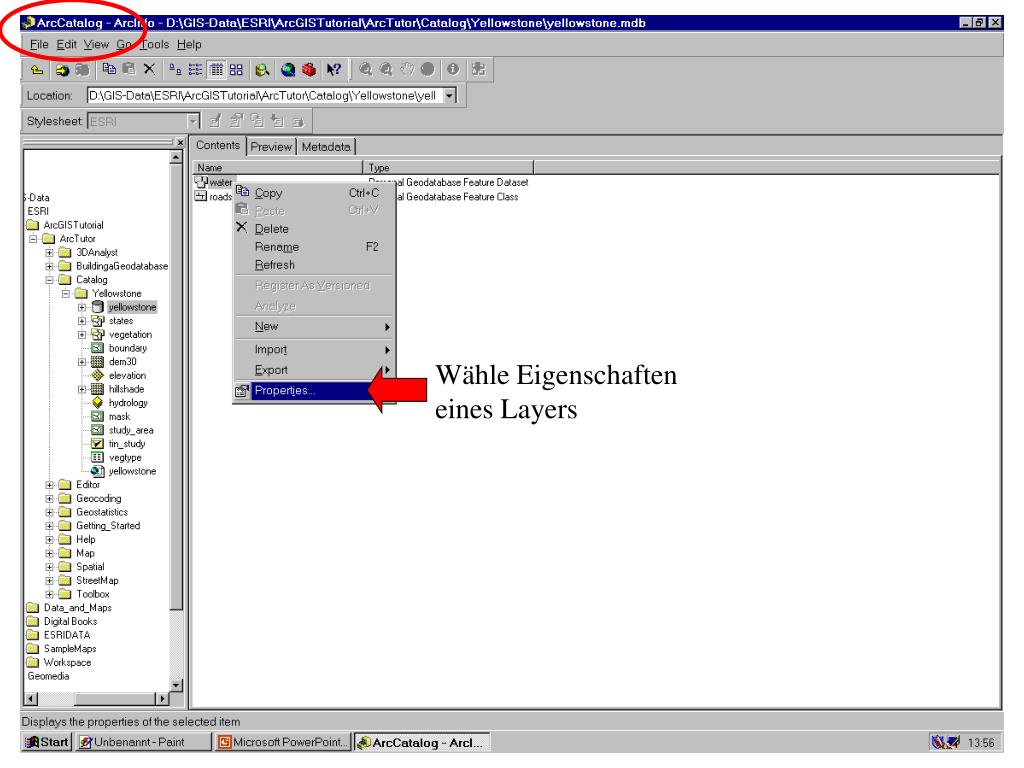Click the Disconnect from Folder icon
Image resolution: width=1024 pixels, height=768 pixels.
point(82,69)
